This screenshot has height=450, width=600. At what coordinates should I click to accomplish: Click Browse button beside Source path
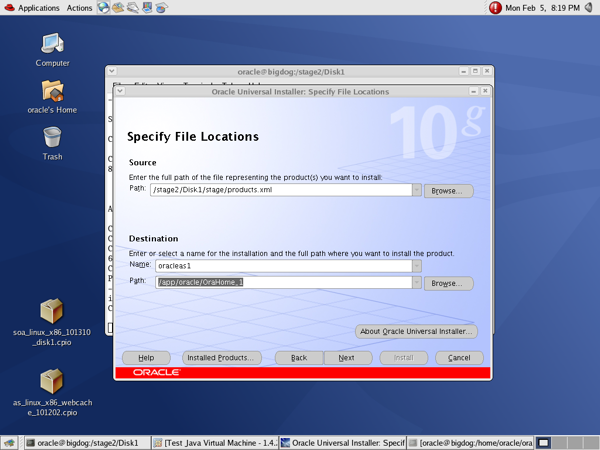[448, 191]
